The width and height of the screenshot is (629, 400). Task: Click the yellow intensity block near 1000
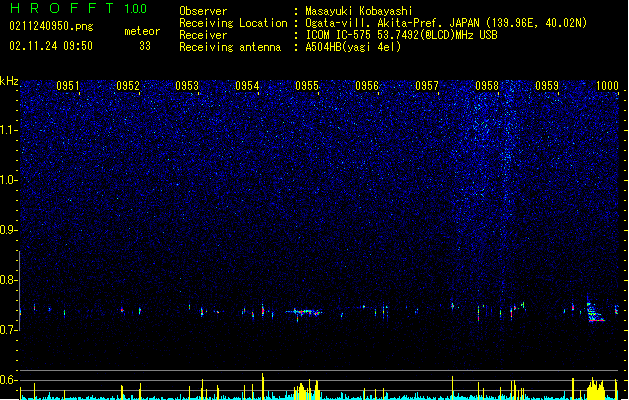tap(596, 388)
